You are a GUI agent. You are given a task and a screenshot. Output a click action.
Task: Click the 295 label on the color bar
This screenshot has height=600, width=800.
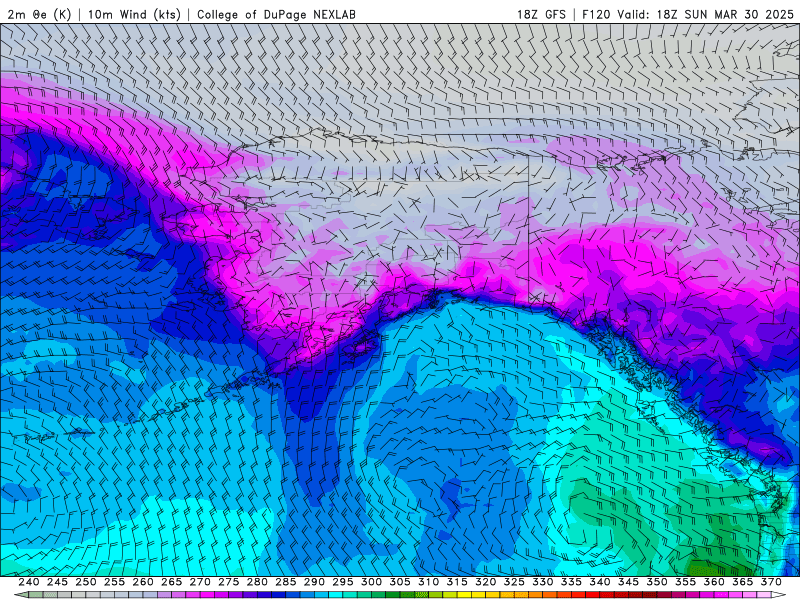343,582
